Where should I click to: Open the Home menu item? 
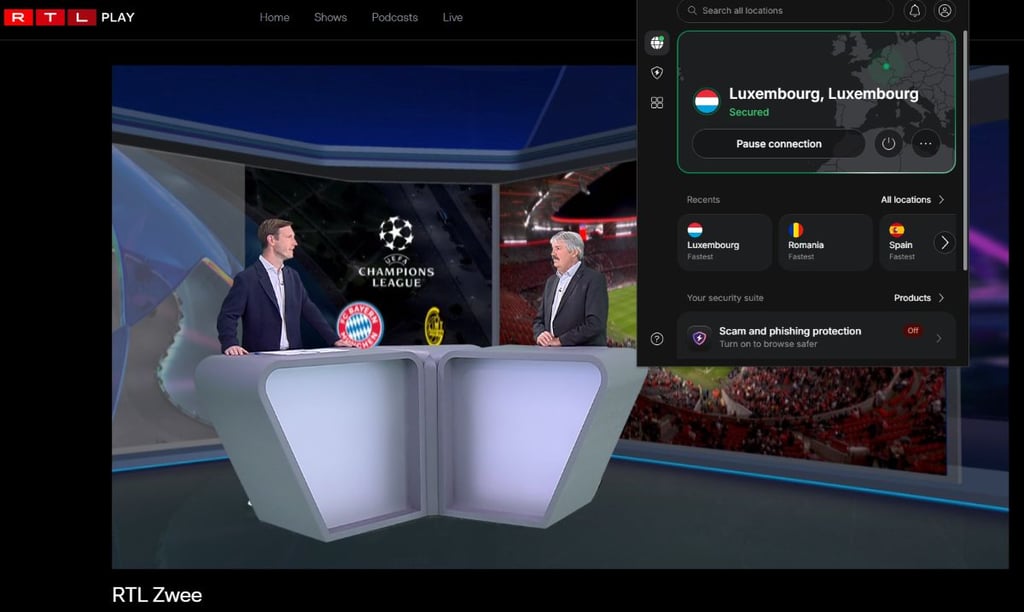pos(274,18)
